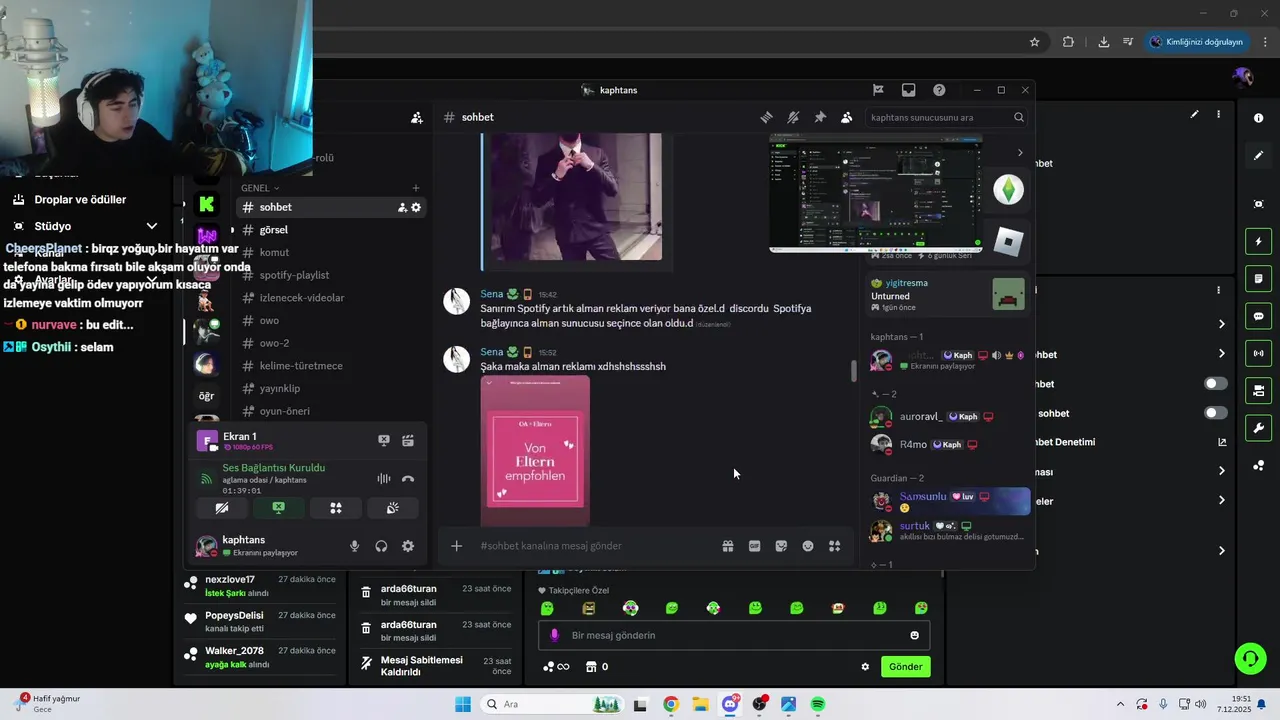The height and width of the screenshot is (720, 1280).
Task: Open noise suppression waveform icon
Action: (x=384, y=479)
